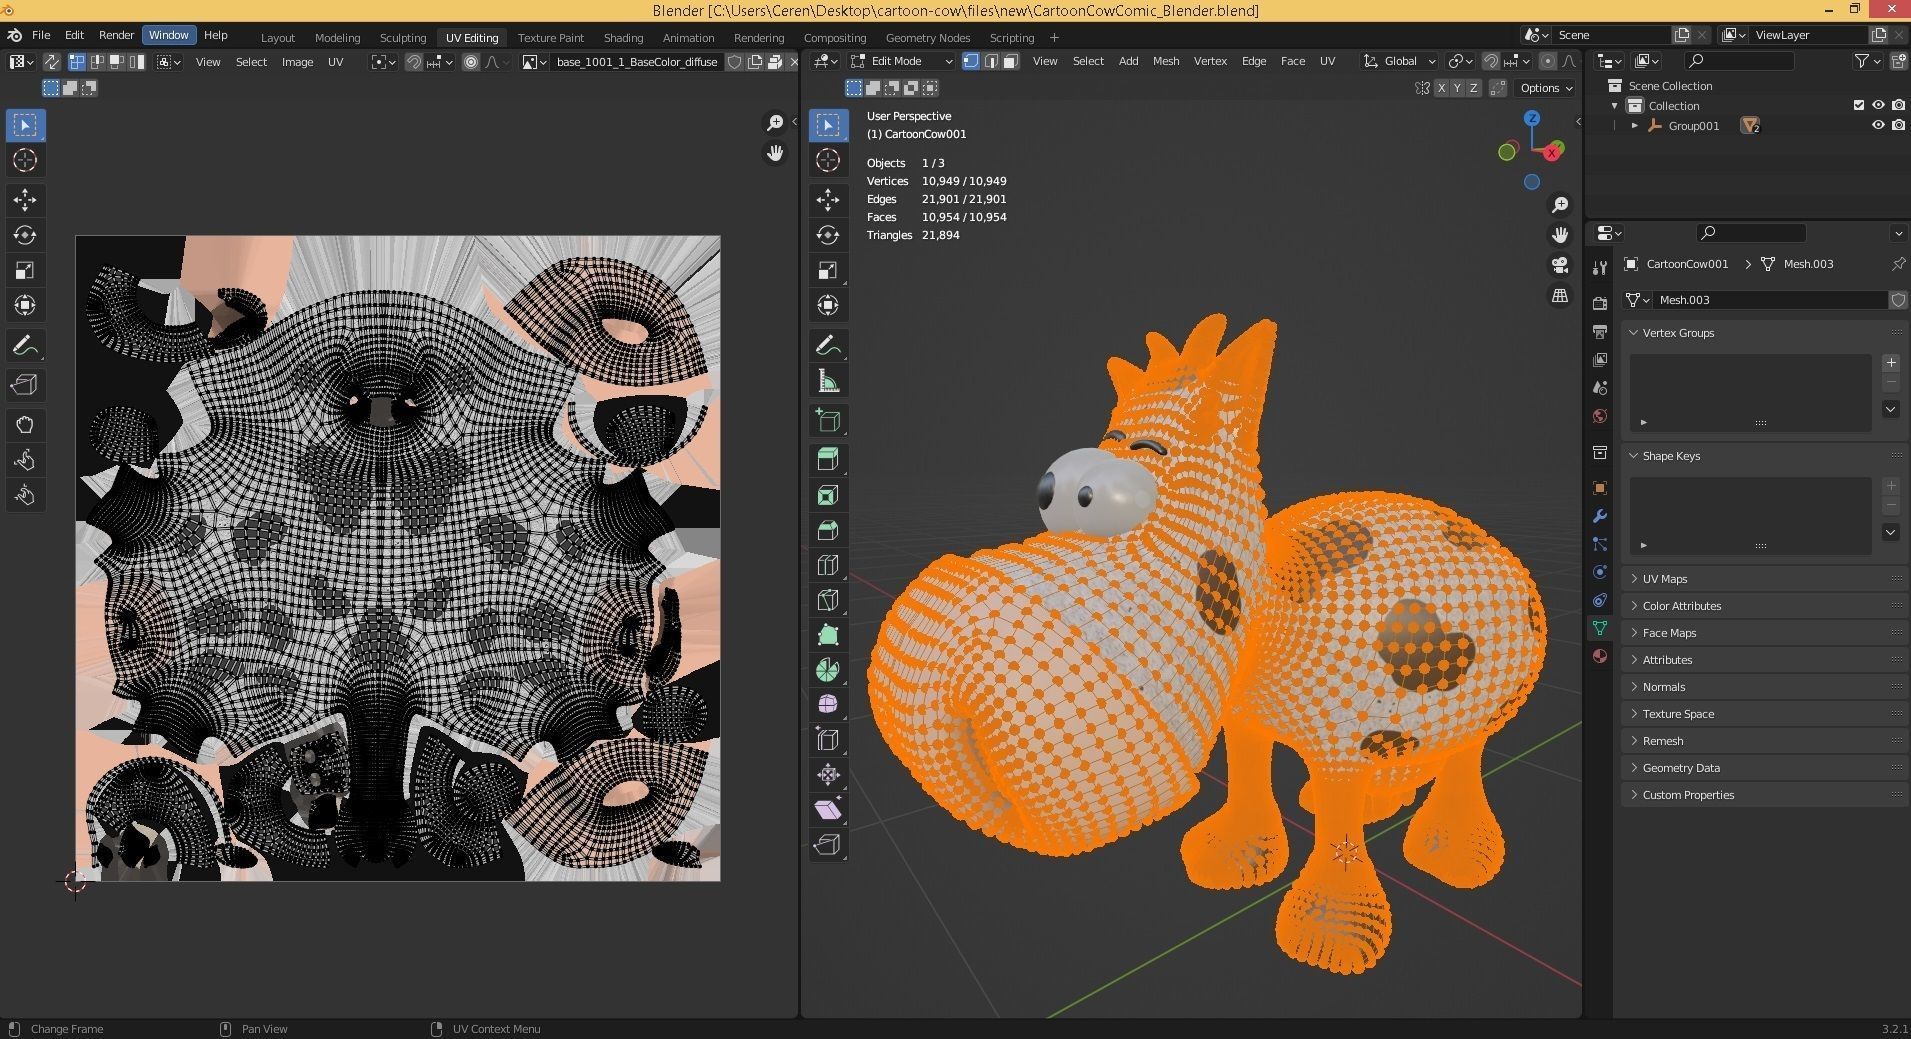Enable vertex select mode in 3D viewport

point(970,61)
